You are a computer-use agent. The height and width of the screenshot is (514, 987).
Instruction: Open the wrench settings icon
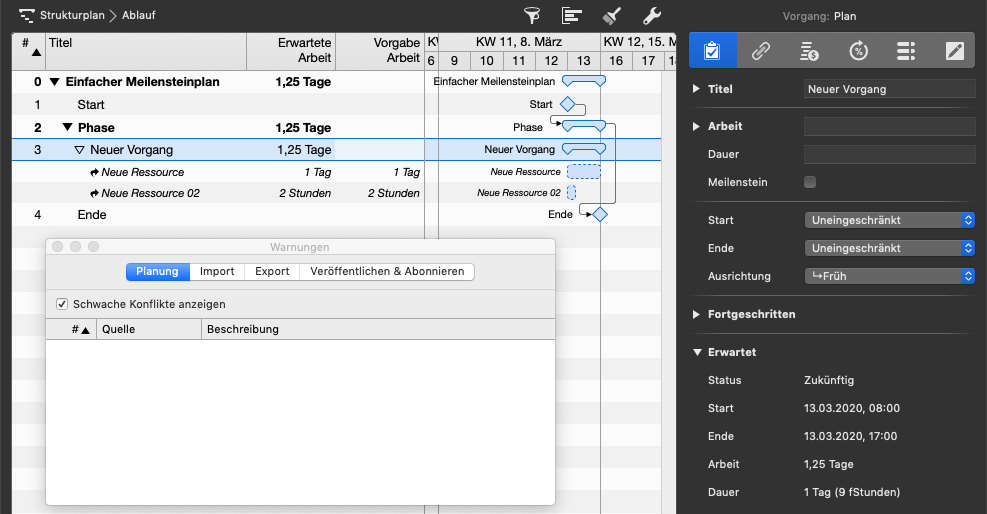click(650, 15)
